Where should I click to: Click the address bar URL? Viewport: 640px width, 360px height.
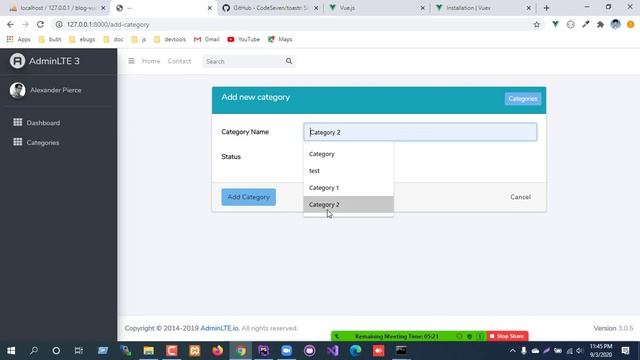108,24
